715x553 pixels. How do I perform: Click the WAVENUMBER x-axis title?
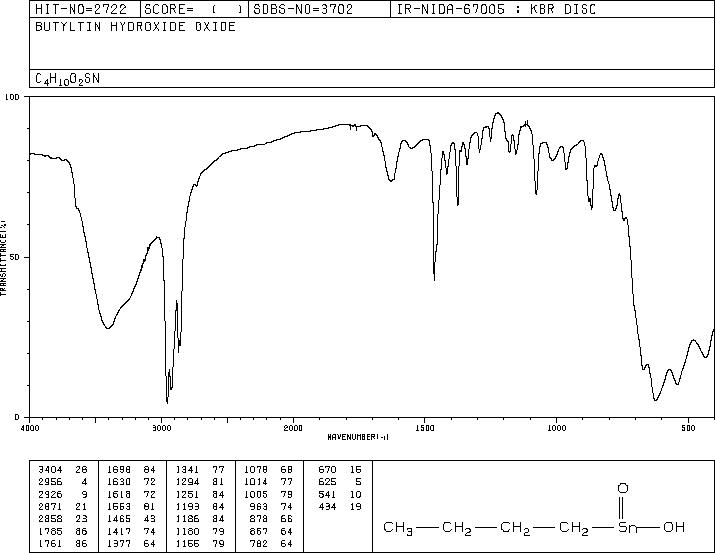coord(358,437)
